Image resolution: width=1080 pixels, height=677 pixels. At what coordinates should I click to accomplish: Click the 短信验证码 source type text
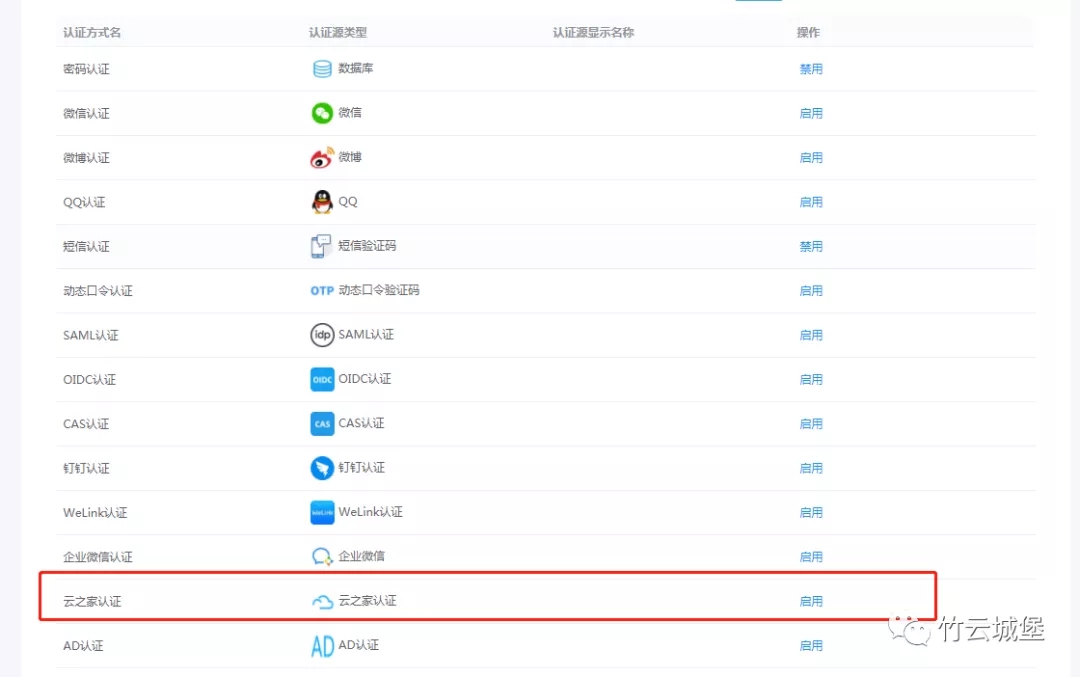[x=367, y=246]
